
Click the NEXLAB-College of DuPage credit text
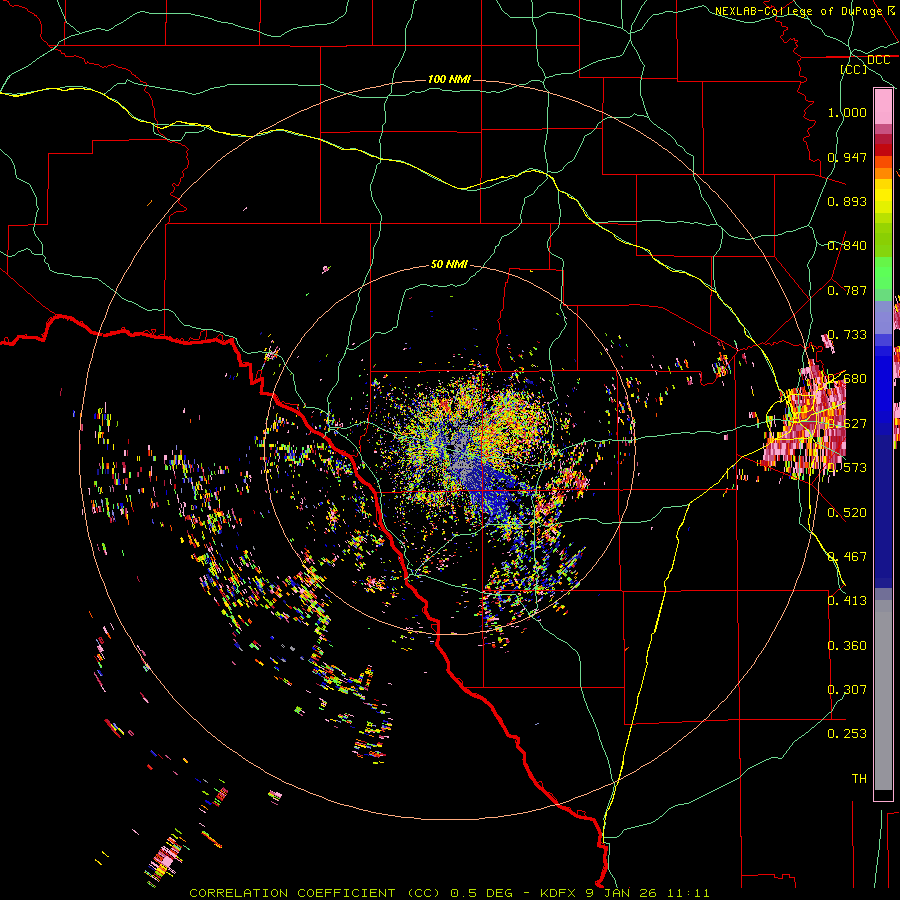coord(798,11)
